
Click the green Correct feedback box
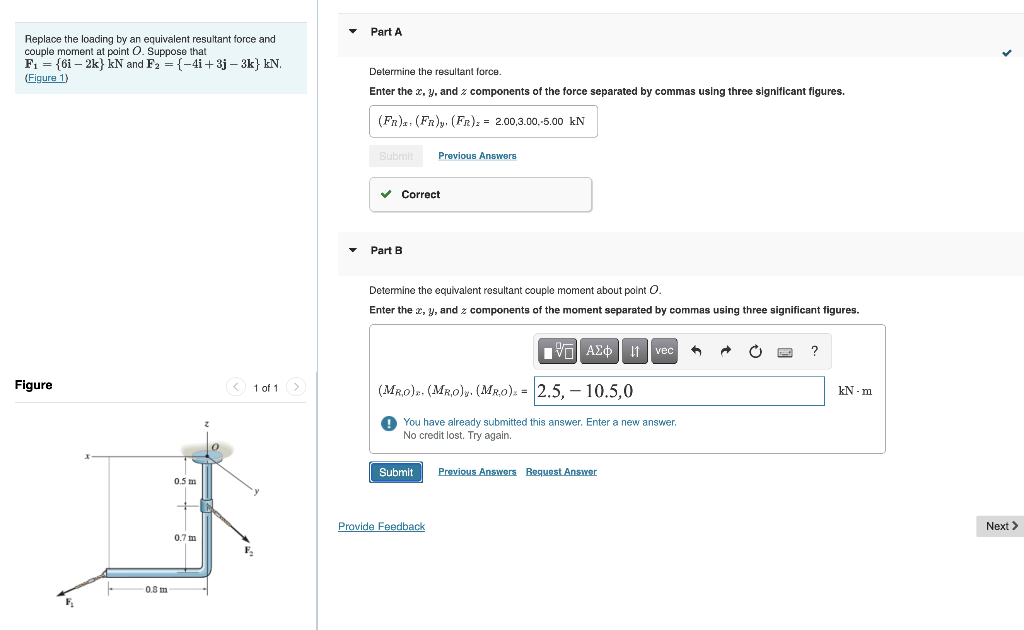coord(481,195)
